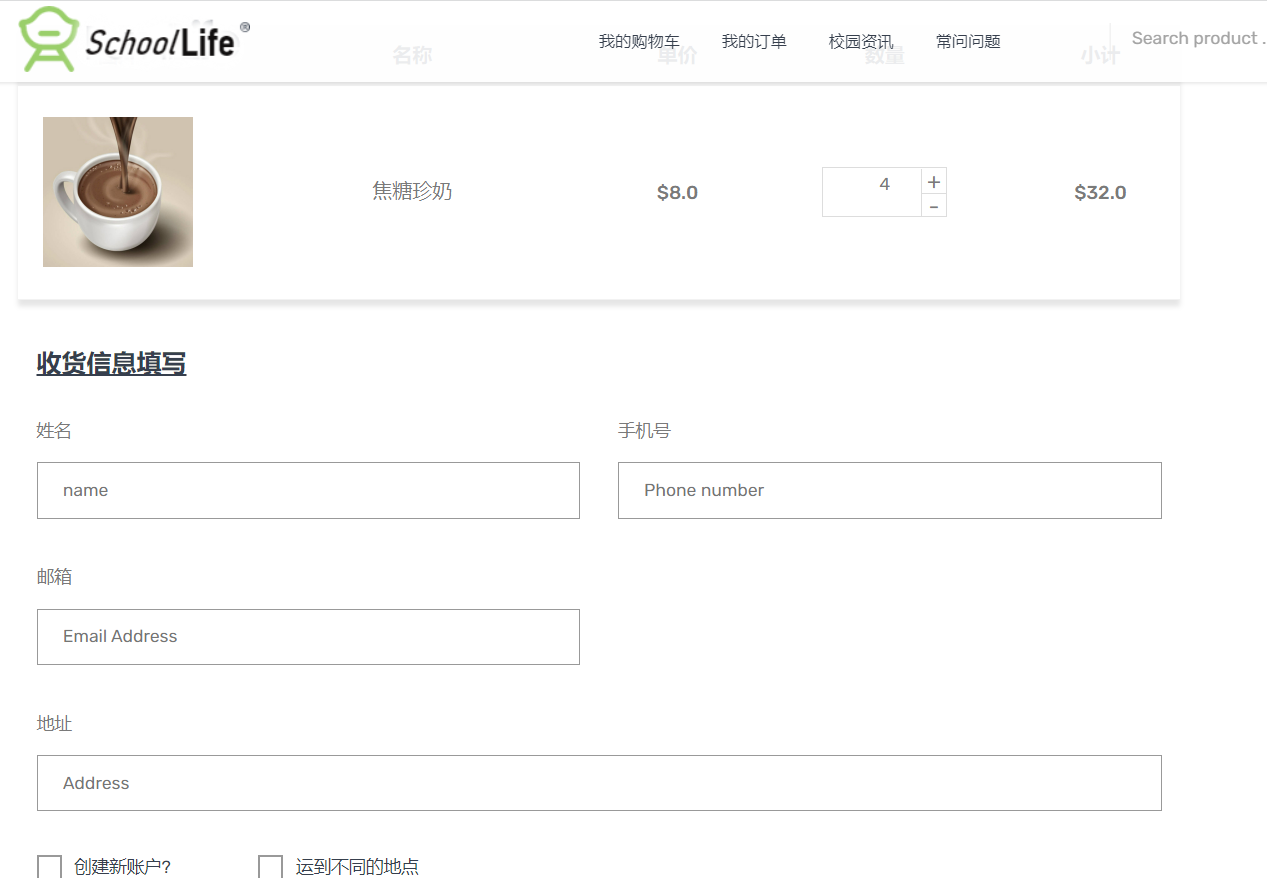Viewport: 1267px width, 878px height.
Task: Click the 地址 label
Action: pos(54,724)
